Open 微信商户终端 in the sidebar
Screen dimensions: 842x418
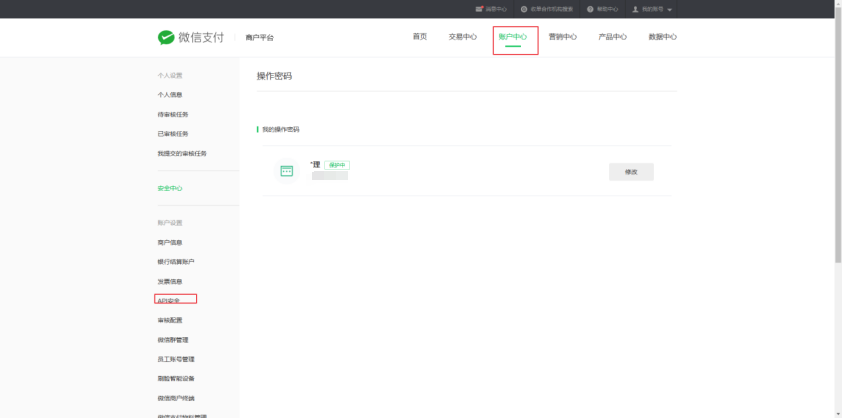(x=176, y=398)
